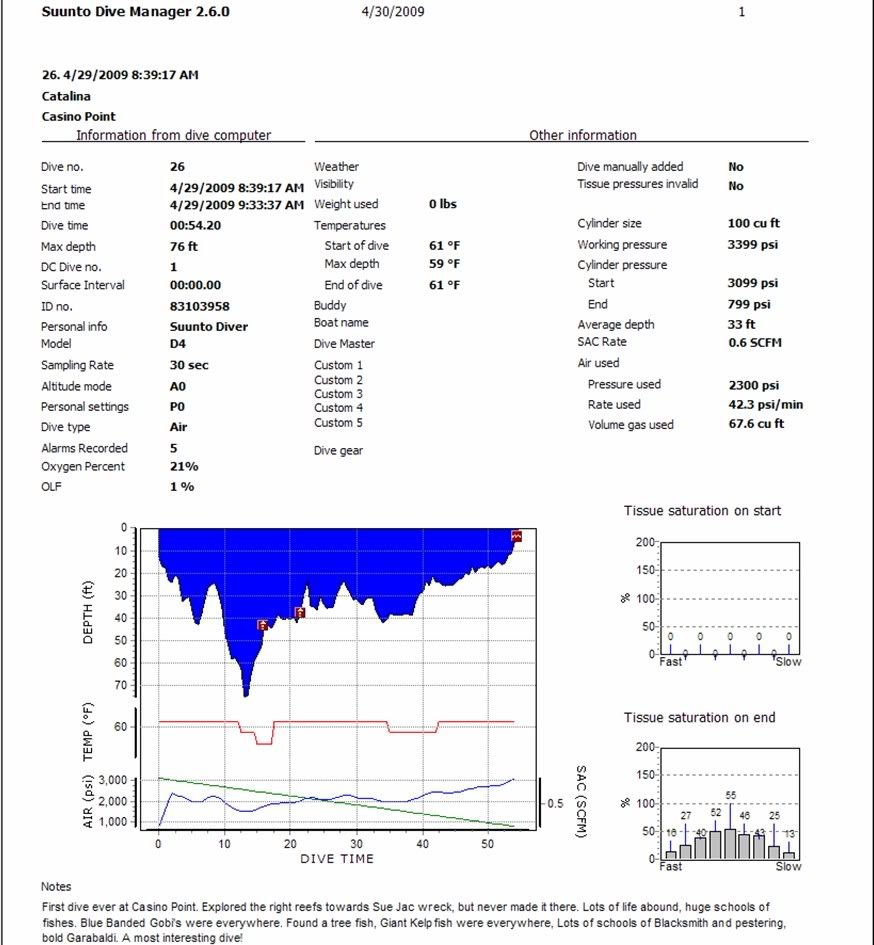Click the dive site "Casino Point"

[78, 116]
